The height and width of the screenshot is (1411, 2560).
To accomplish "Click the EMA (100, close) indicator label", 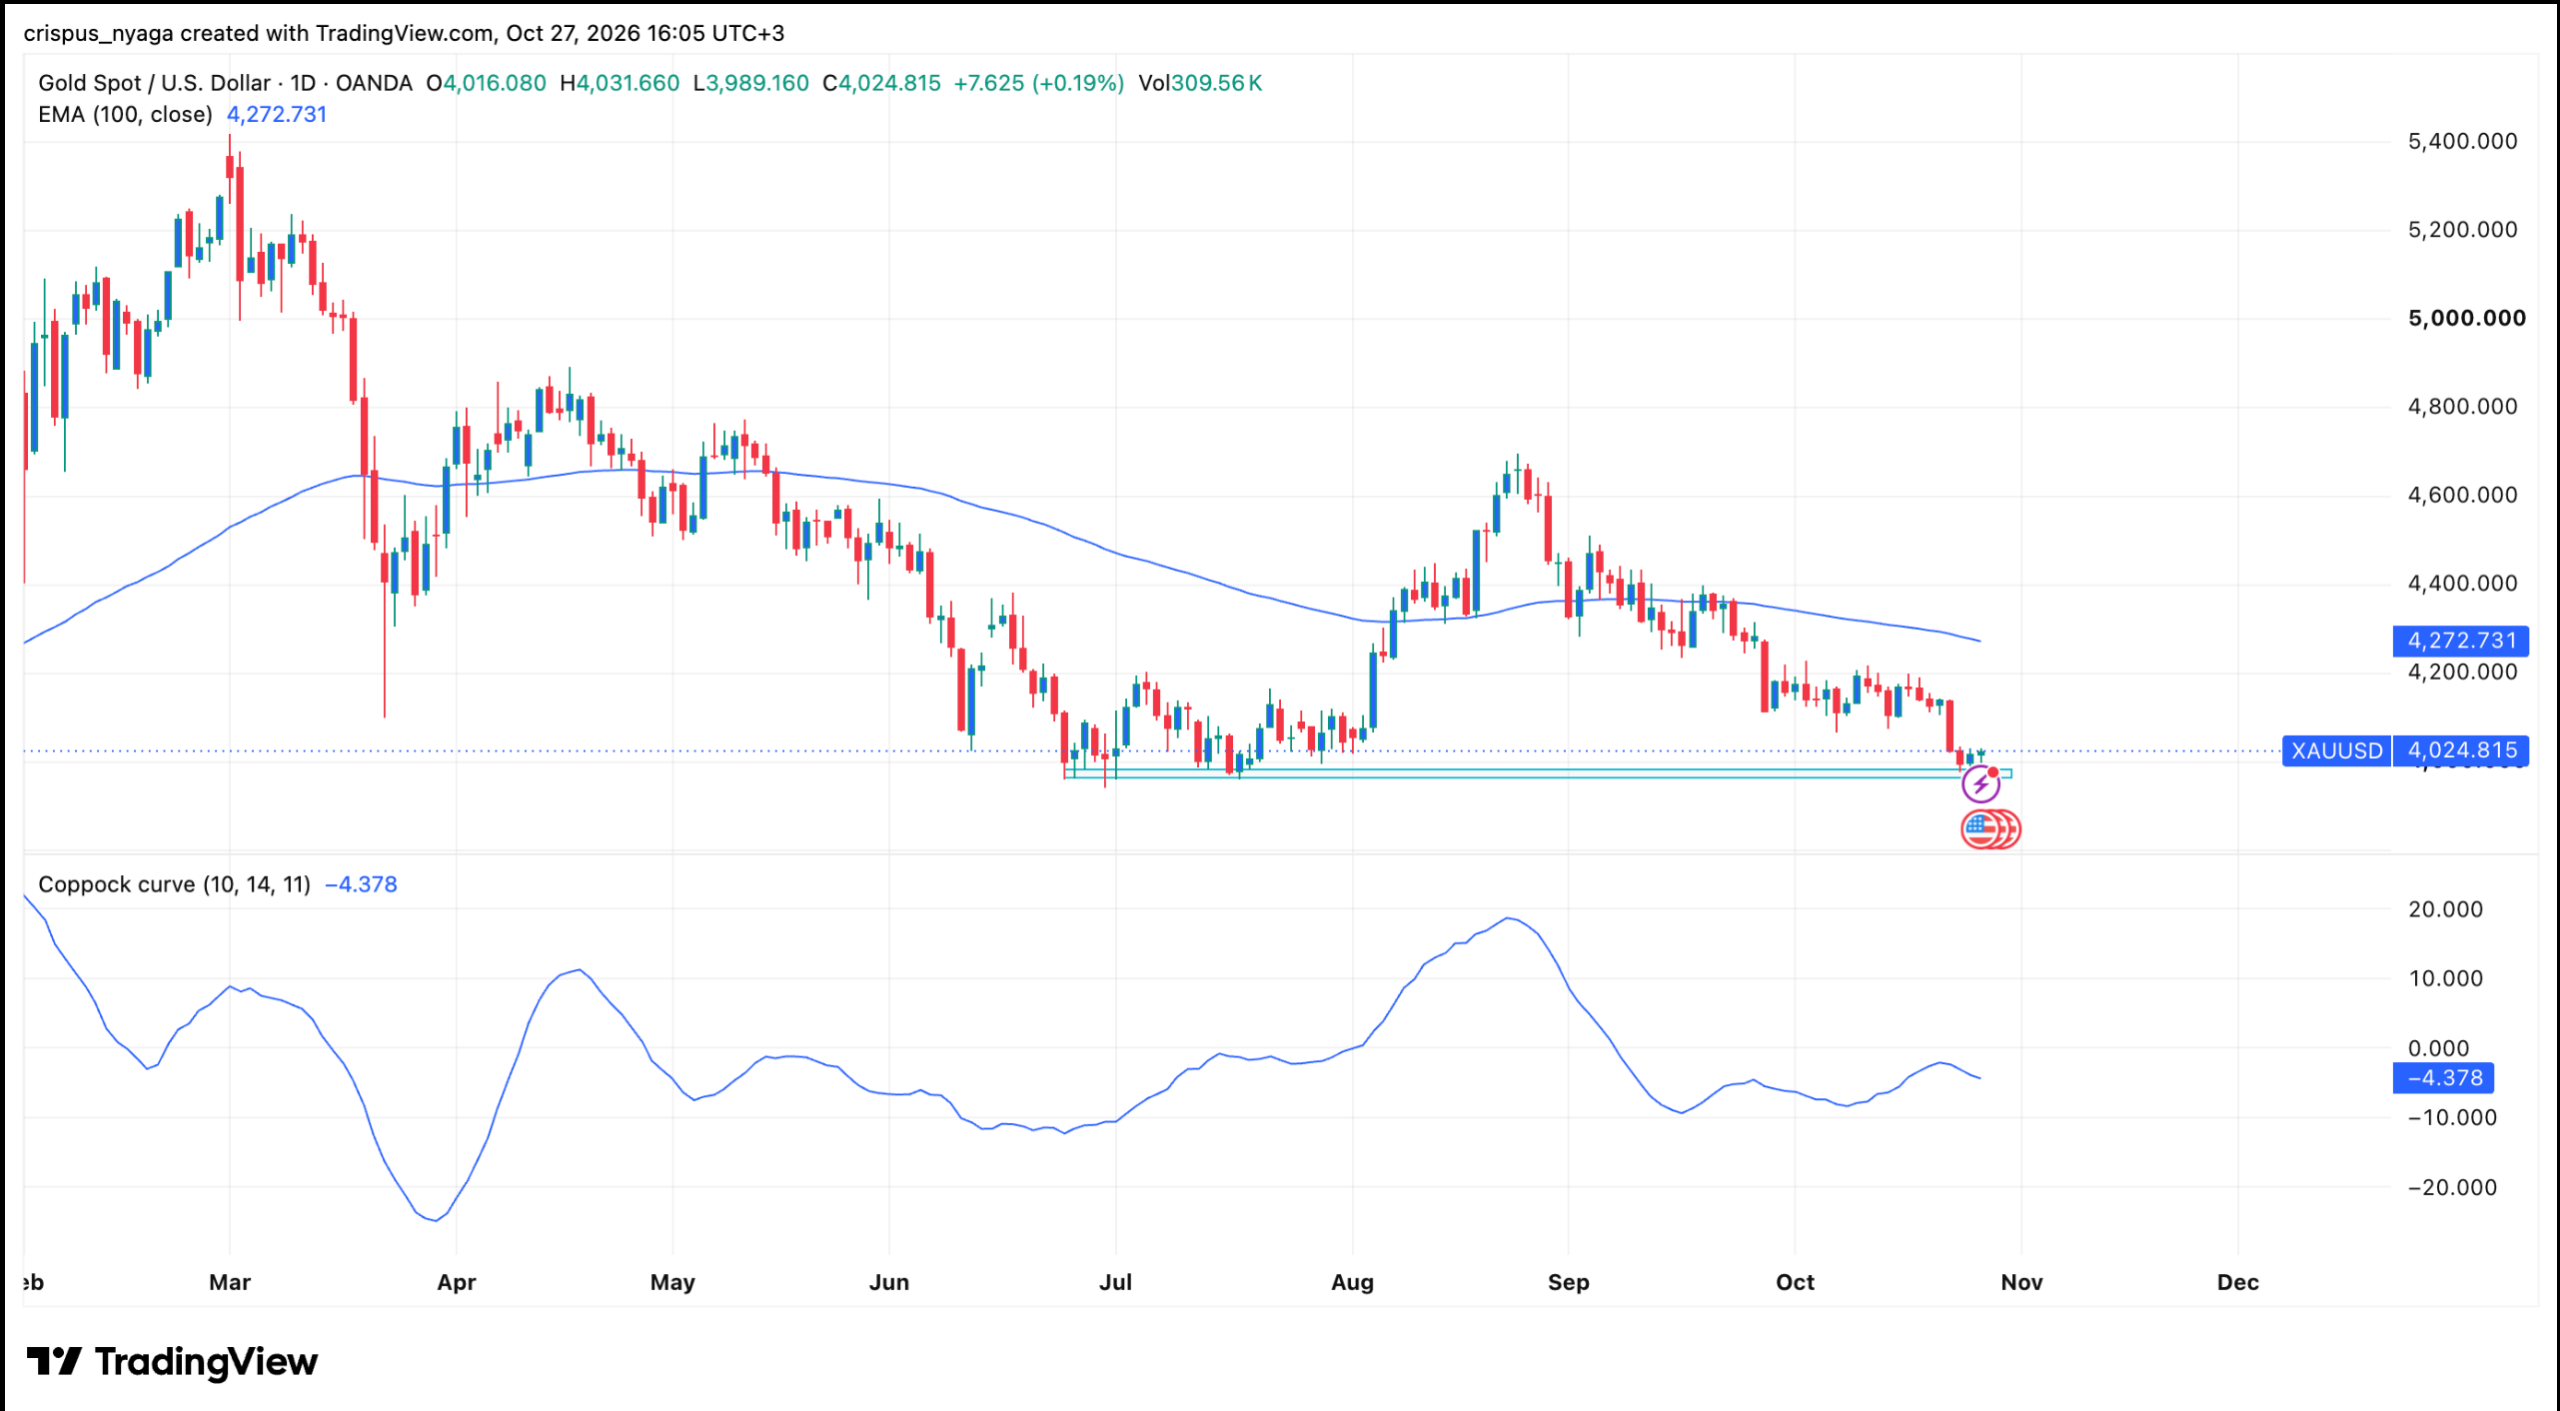I will [125, 114].
